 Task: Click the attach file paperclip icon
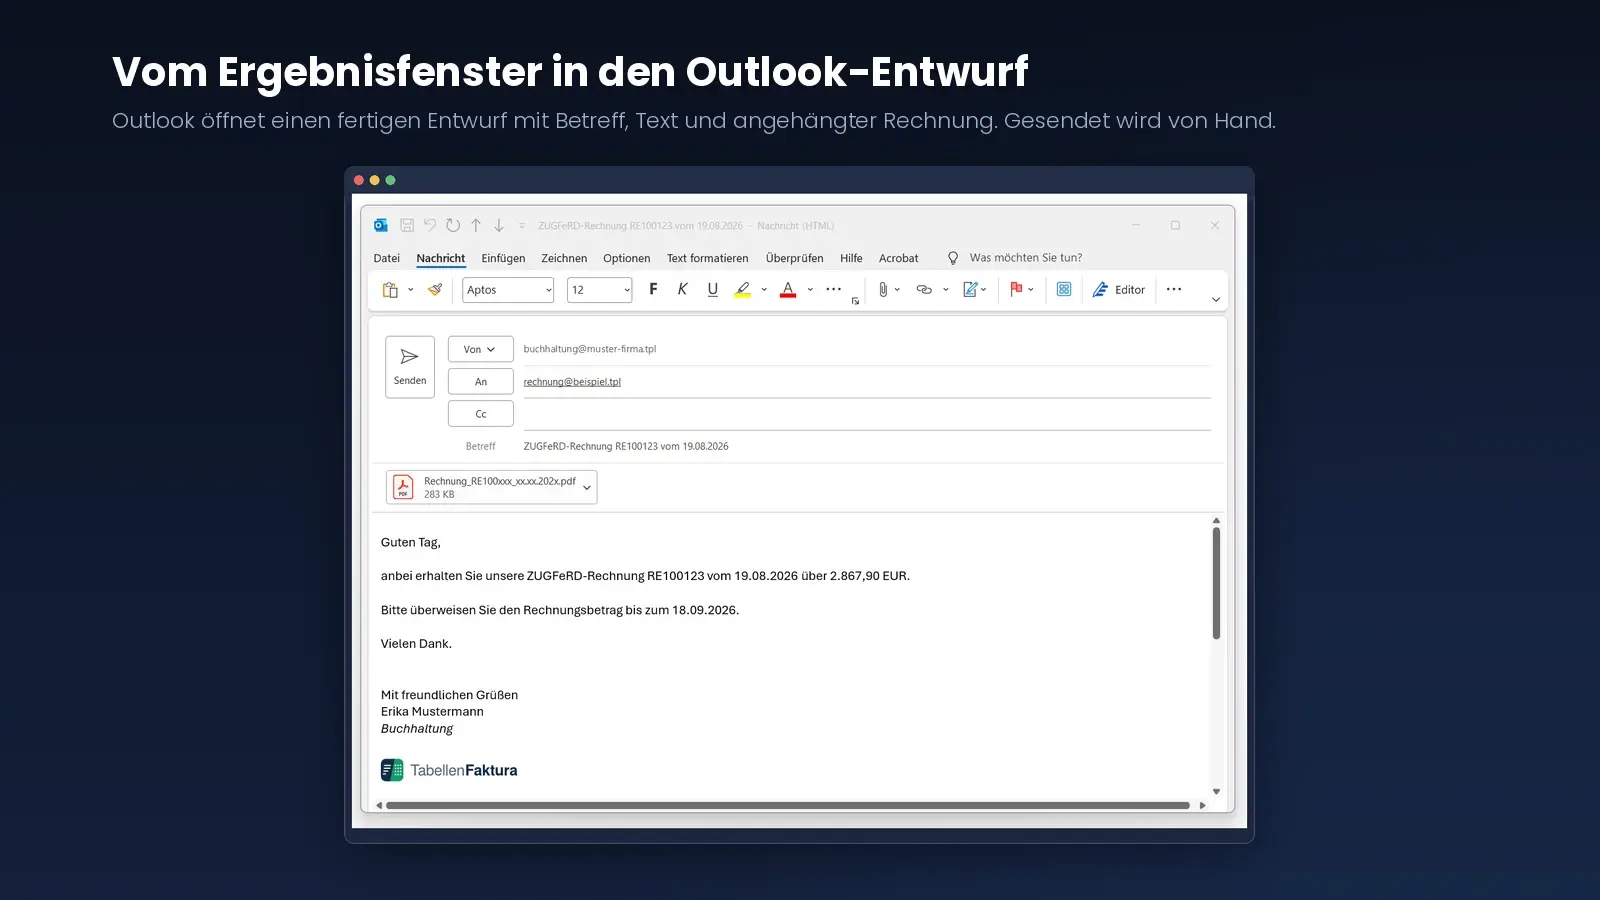(x=883, y=290)
